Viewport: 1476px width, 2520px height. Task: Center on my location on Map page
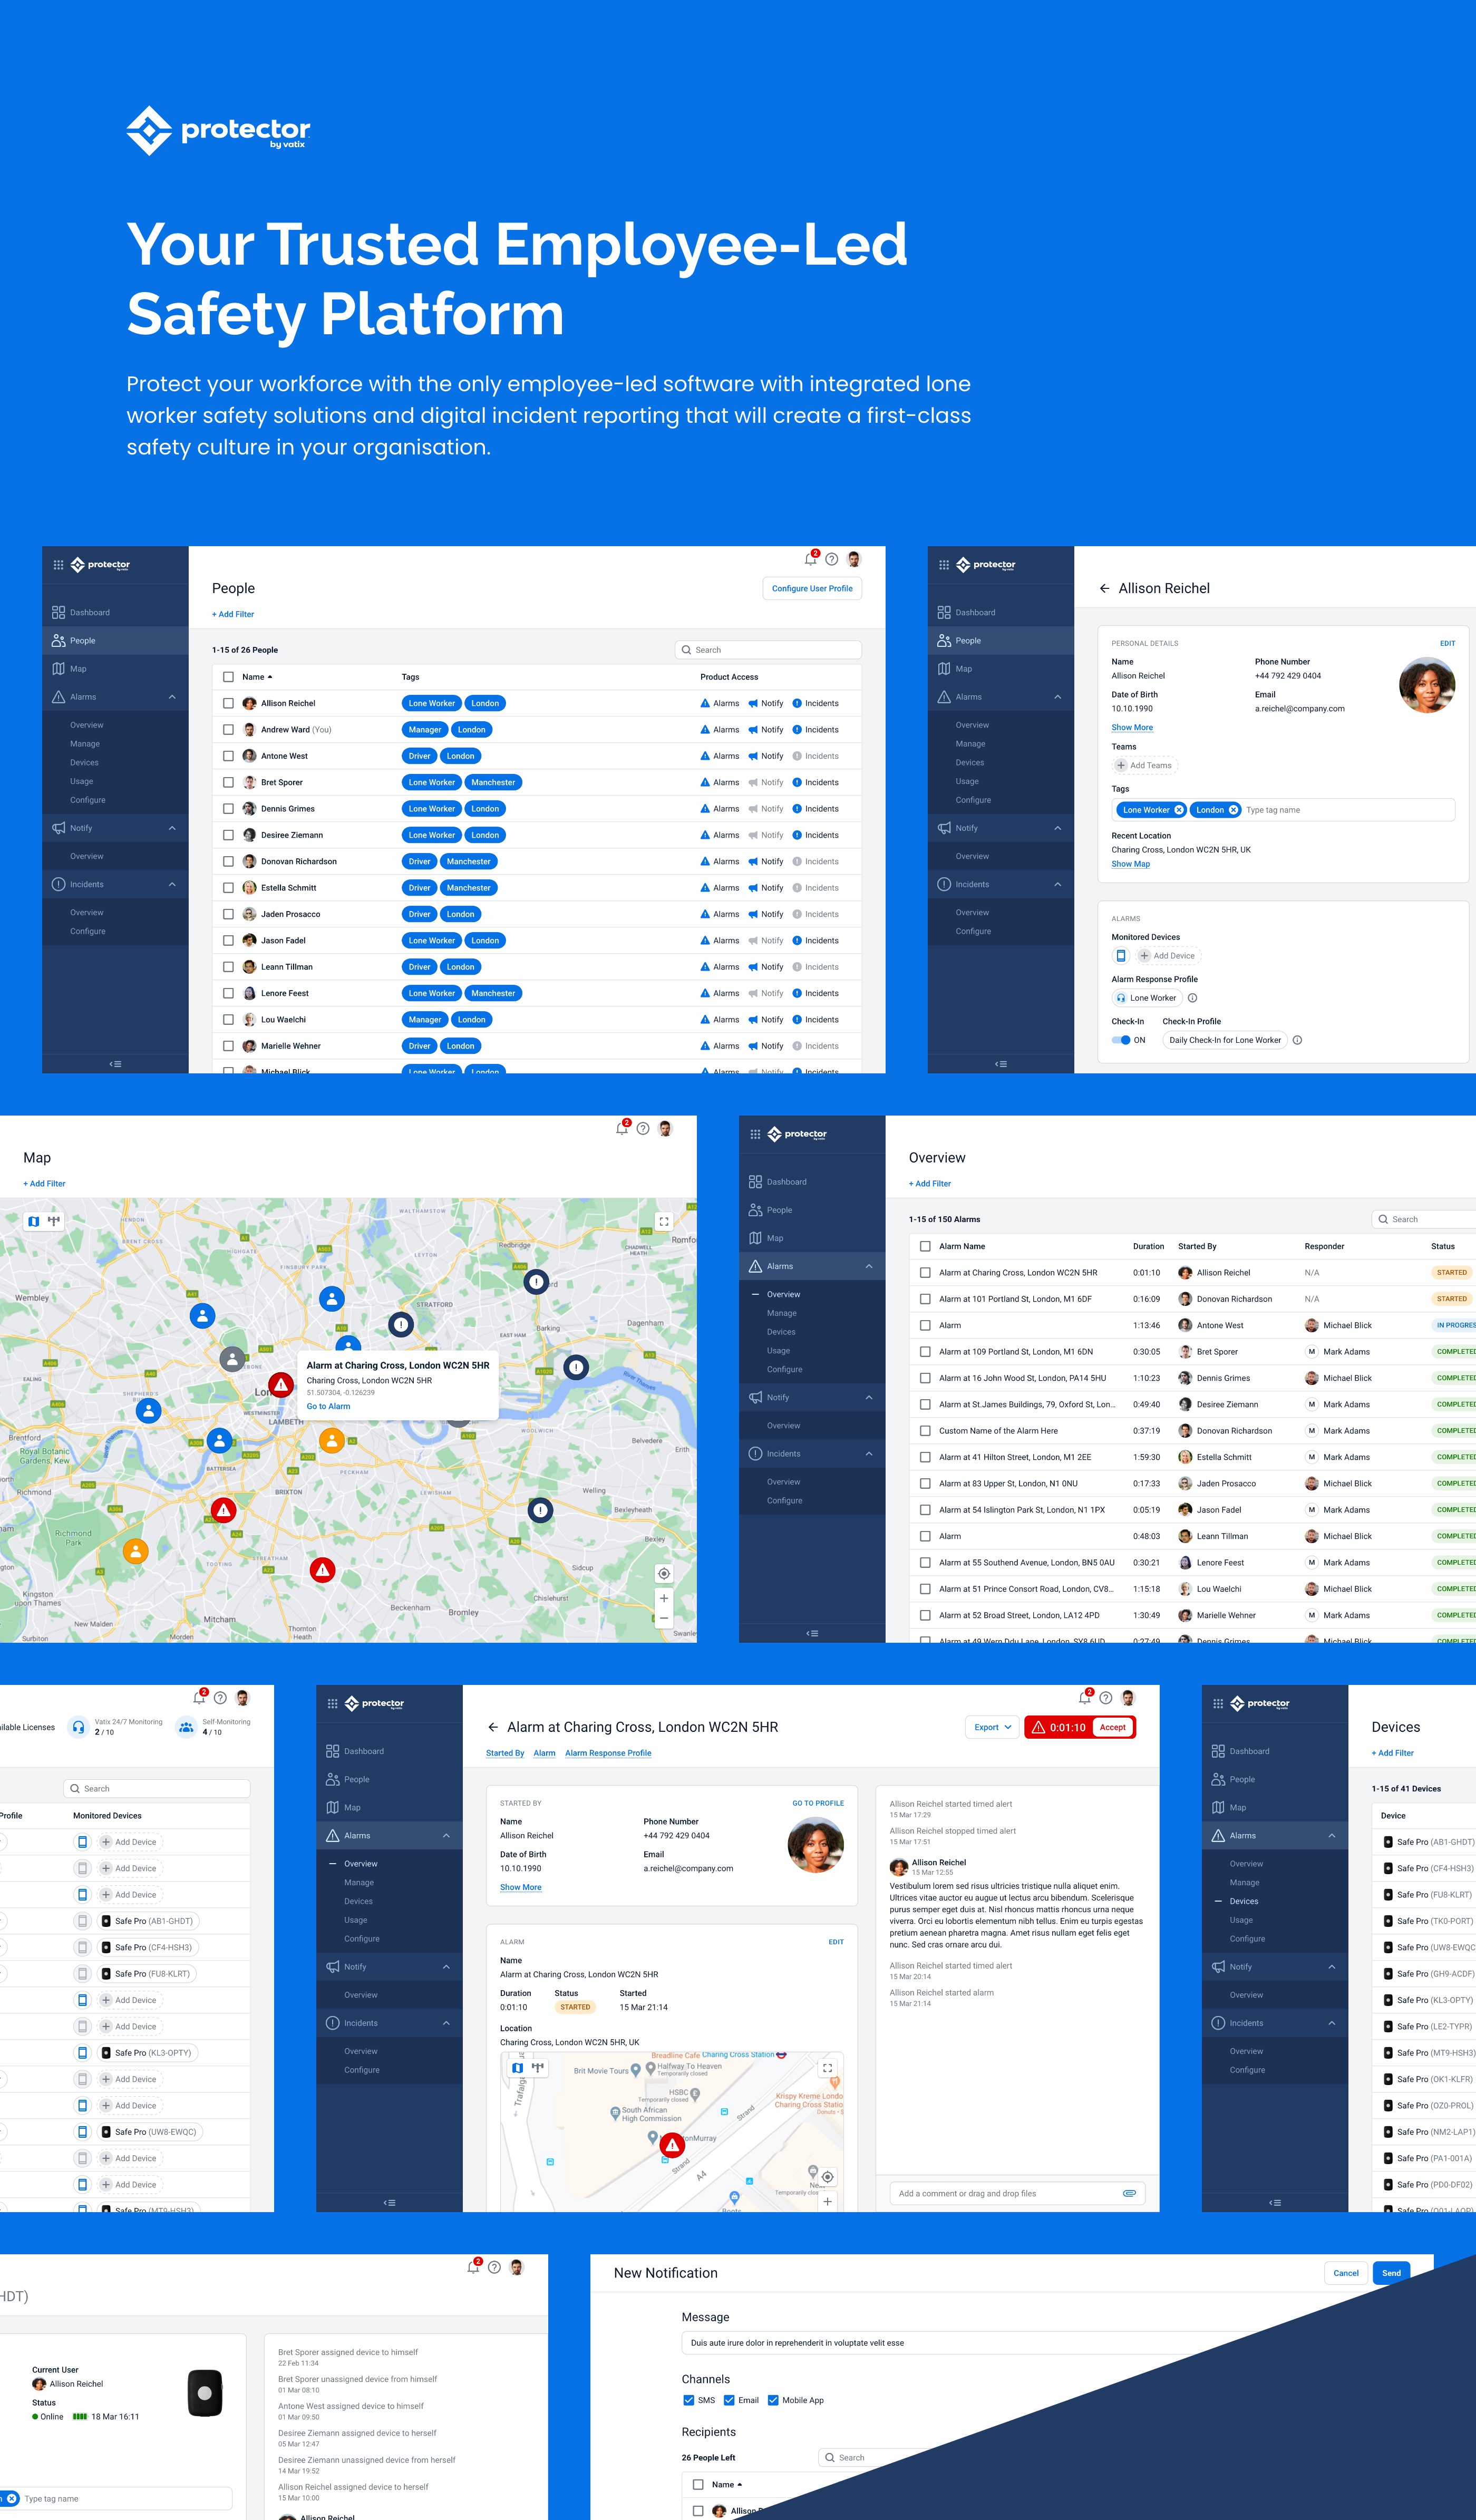pos(664,1573)
